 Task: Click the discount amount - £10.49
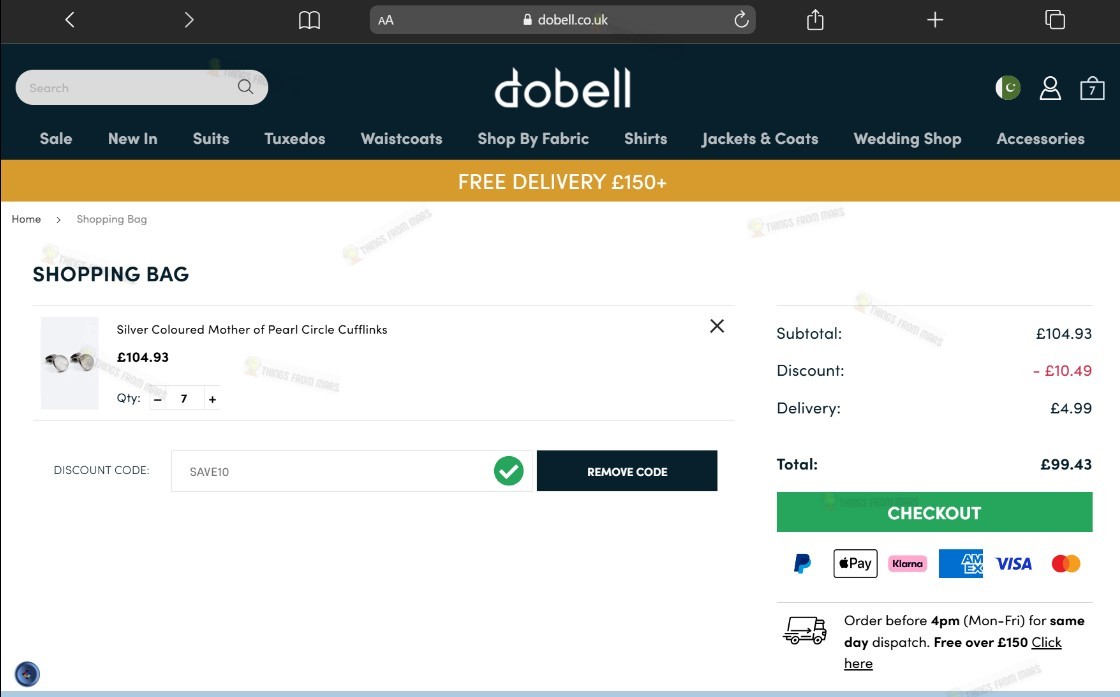pyautogui.click(x=1062, y=371)
